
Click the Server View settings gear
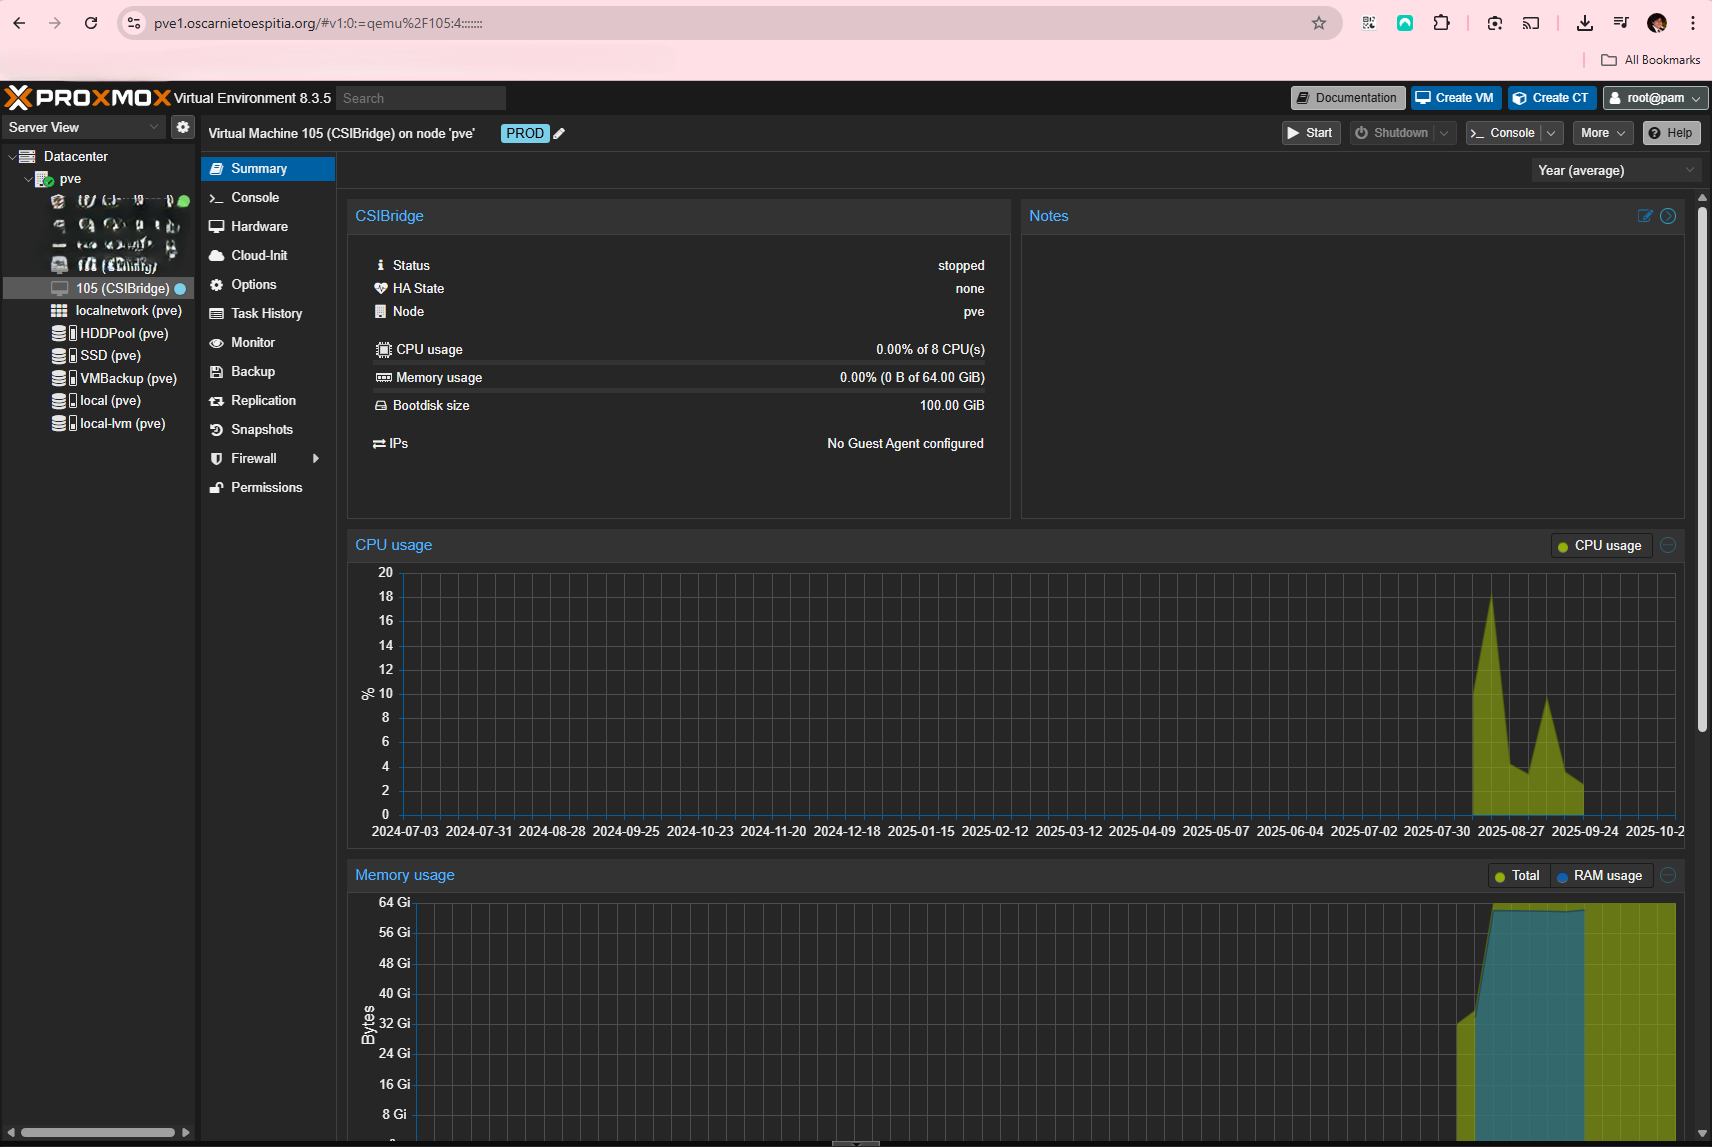182,127
